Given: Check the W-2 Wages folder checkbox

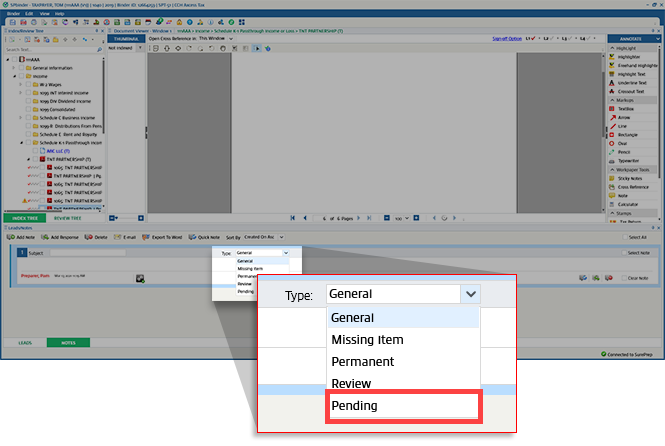Looking at the screenshot, I should [x=27, y=84].
